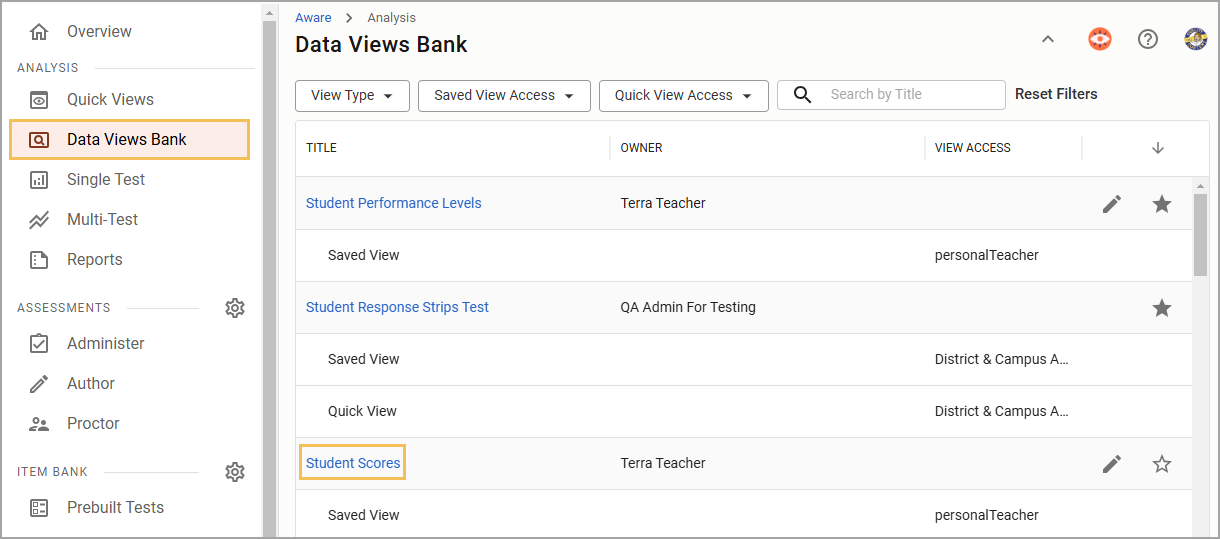Click Saved View under Student Response Strips Test
The width and height of the screenshot is (1220, 539).
click(x=363, y=359)
